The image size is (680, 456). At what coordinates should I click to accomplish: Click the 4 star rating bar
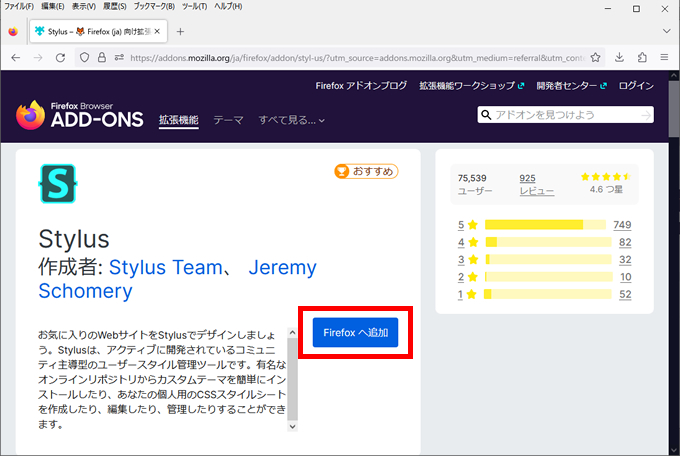(x=548, y=242)
